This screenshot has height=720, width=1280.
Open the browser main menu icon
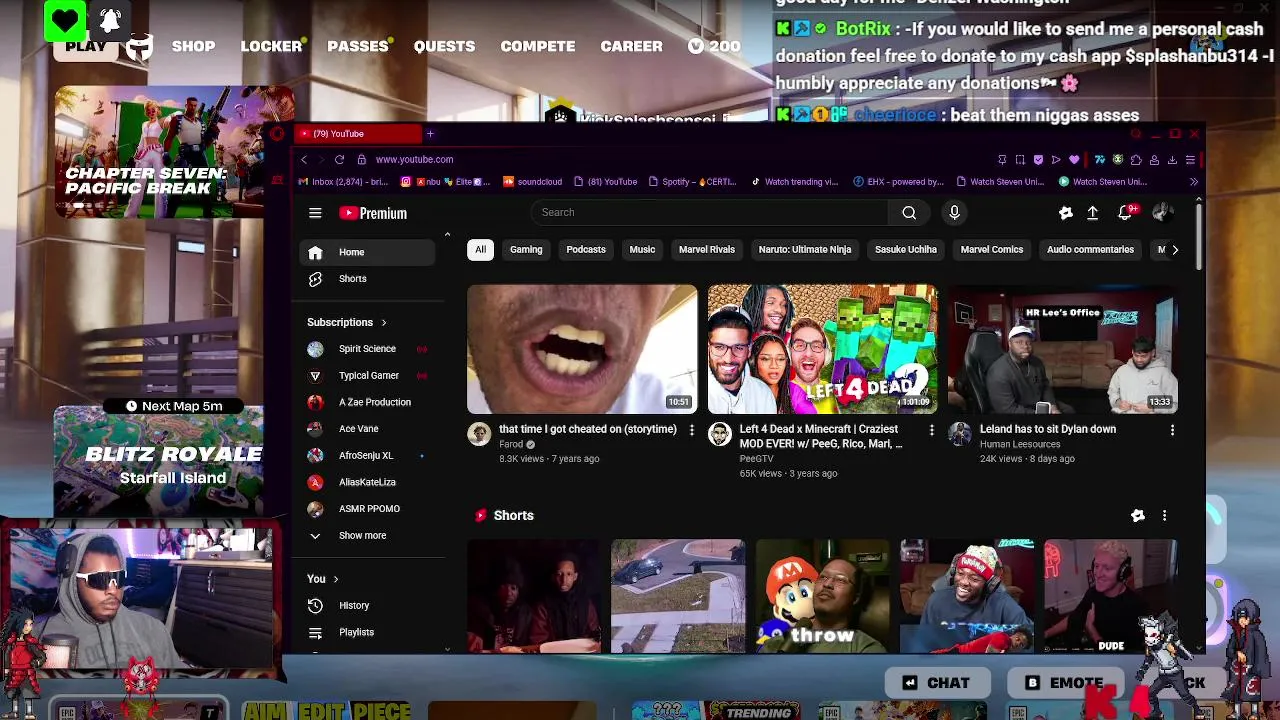[x=1190, y=160]
